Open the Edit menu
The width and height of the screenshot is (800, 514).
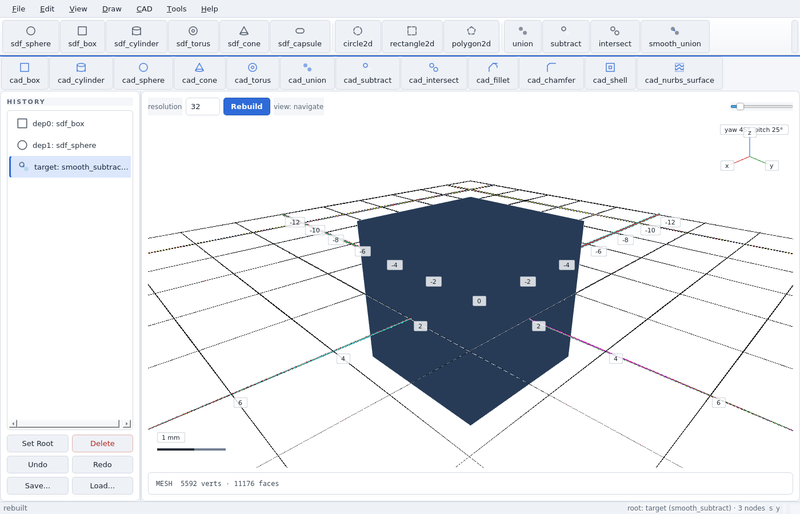click(47, 9)
